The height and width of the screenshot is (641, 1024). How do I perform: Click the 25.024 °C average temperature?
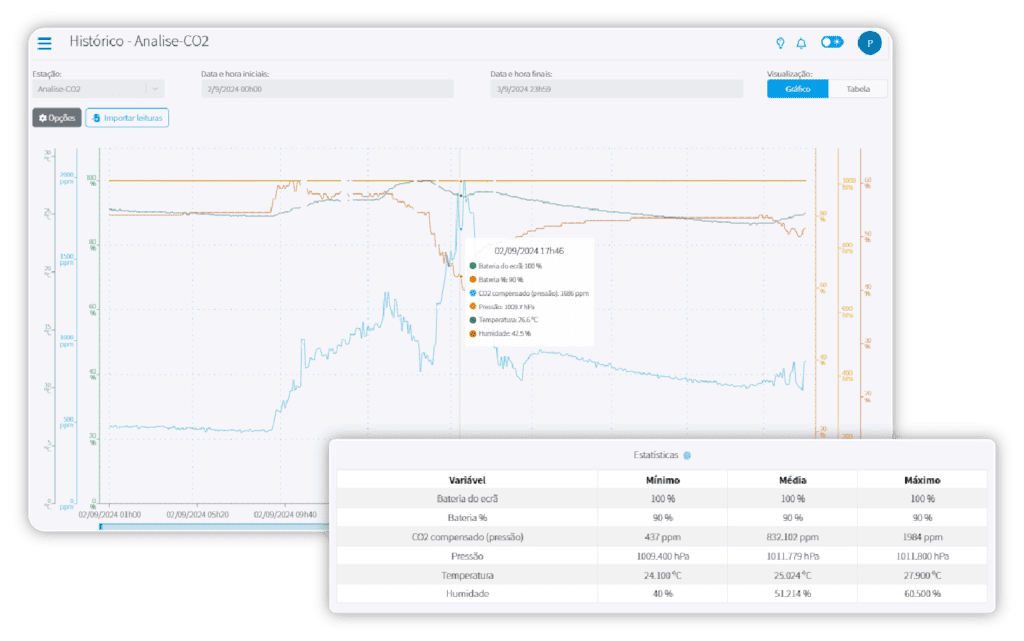(x=792, y=575)
